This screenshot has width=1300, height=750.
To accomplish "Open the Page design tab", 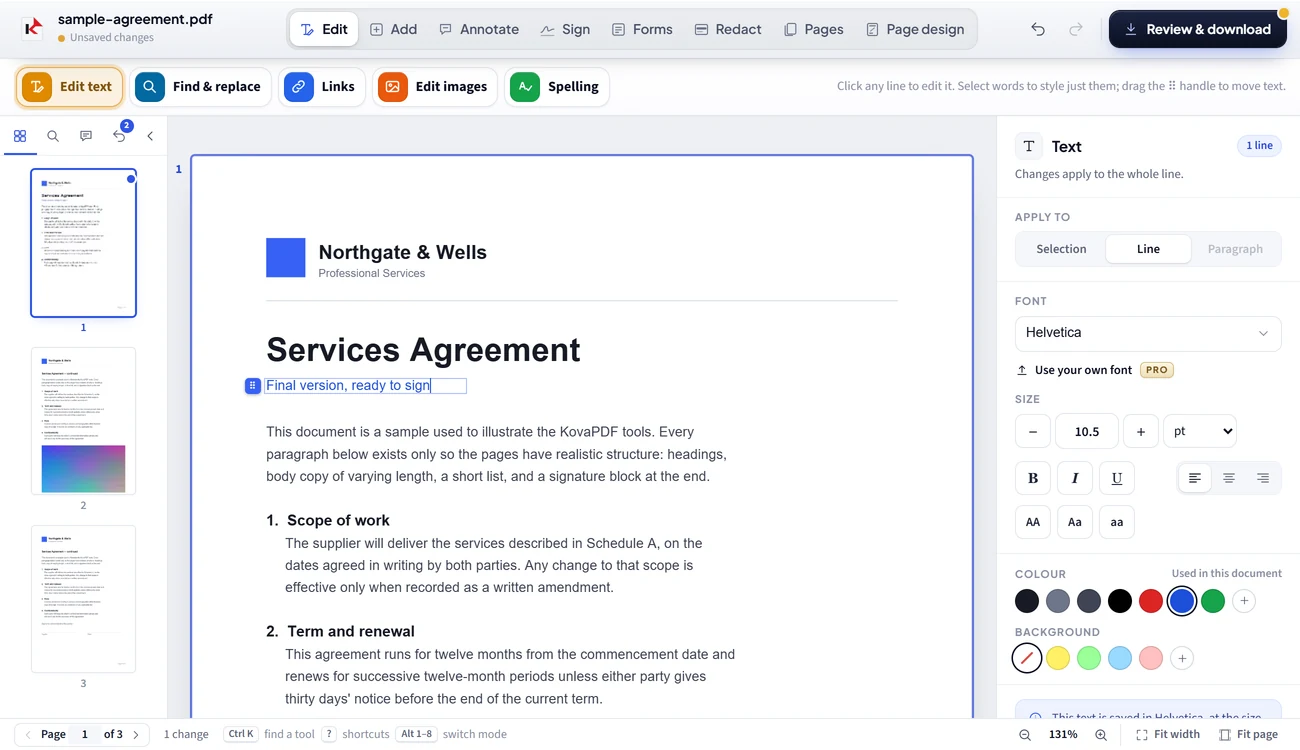I will (915, 29).
